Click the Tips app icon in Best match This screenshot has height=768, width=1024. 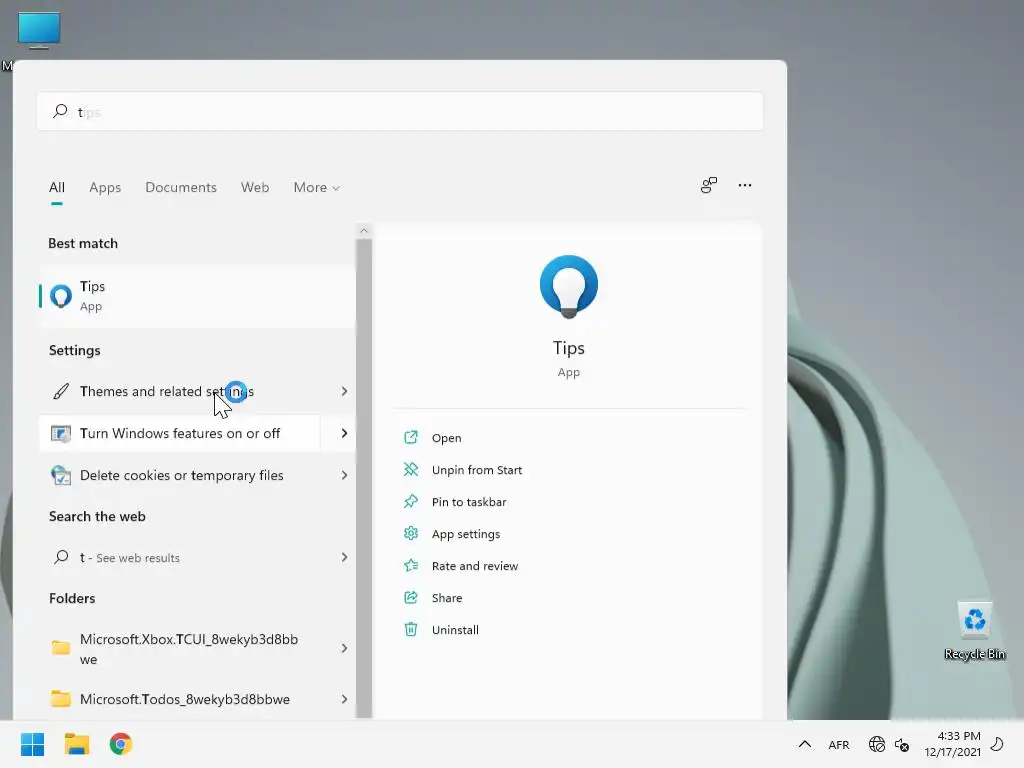click(61, 296)
